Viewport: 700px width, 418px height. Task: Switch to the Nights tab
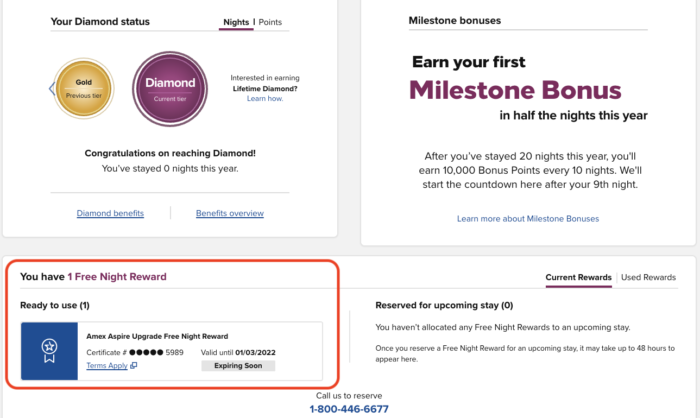(236, 22)
